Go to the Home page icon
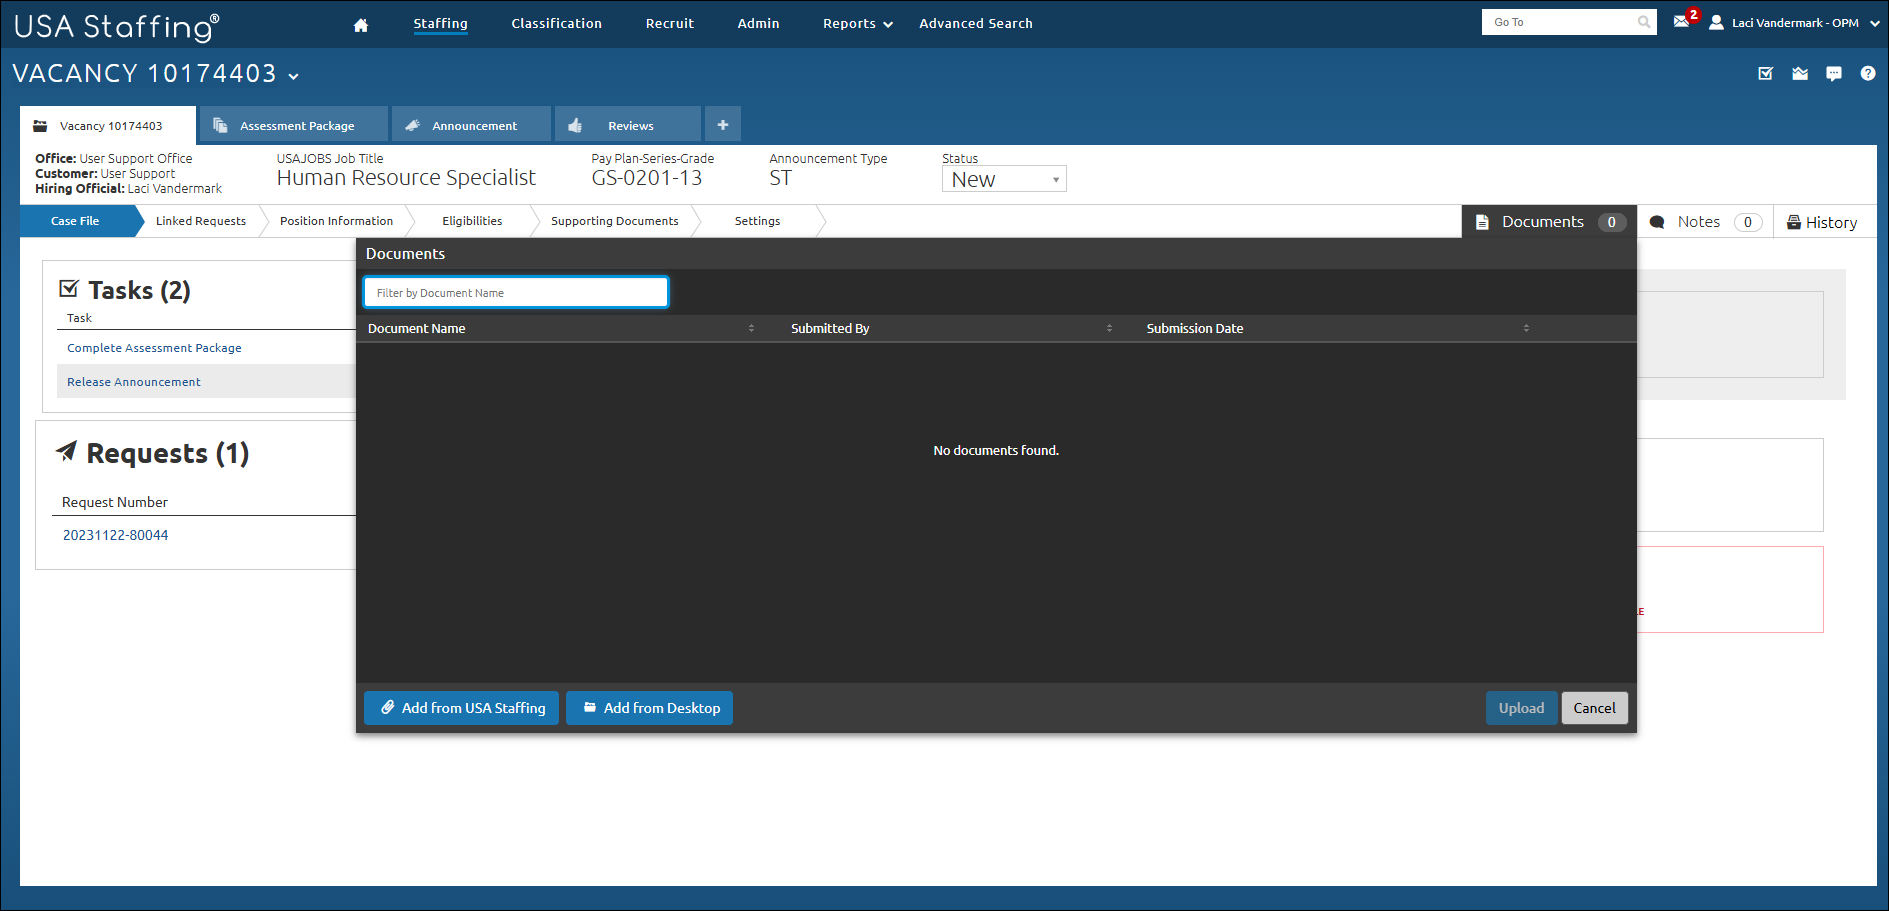 (x=361, y=25)
